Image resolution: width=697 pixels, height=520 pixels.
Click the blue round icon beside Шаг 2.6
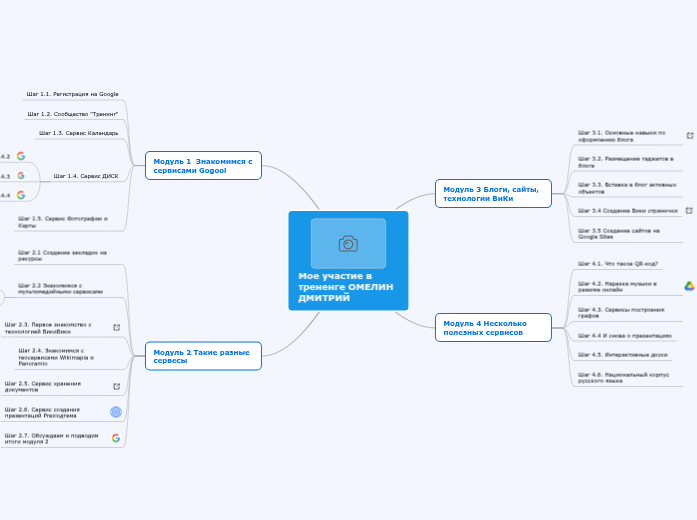click(x=116, y=412)
